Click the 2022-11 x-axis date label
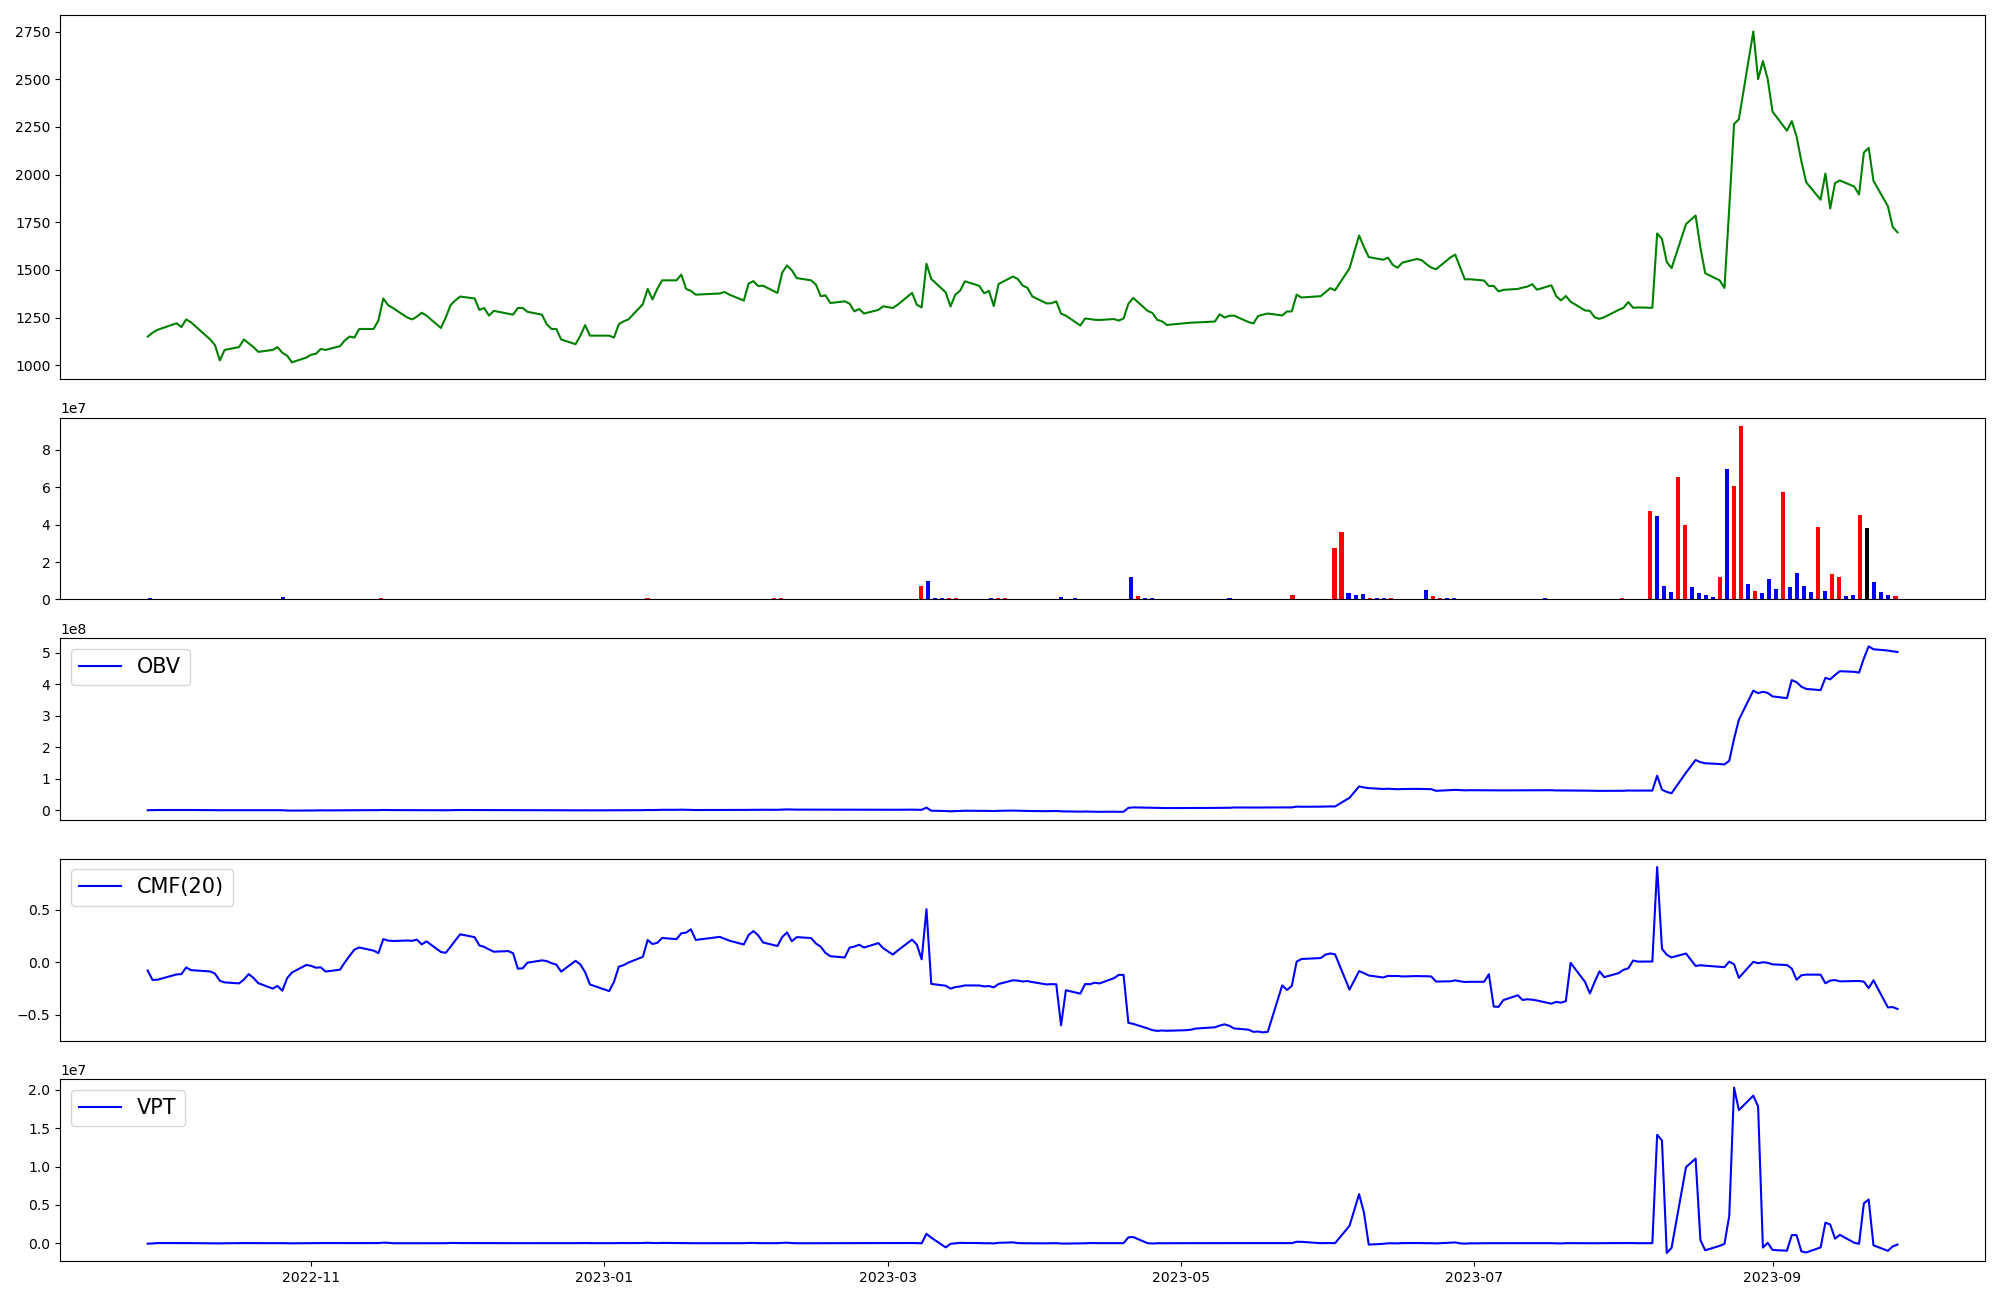2000x1300 pixels. 311,1277
